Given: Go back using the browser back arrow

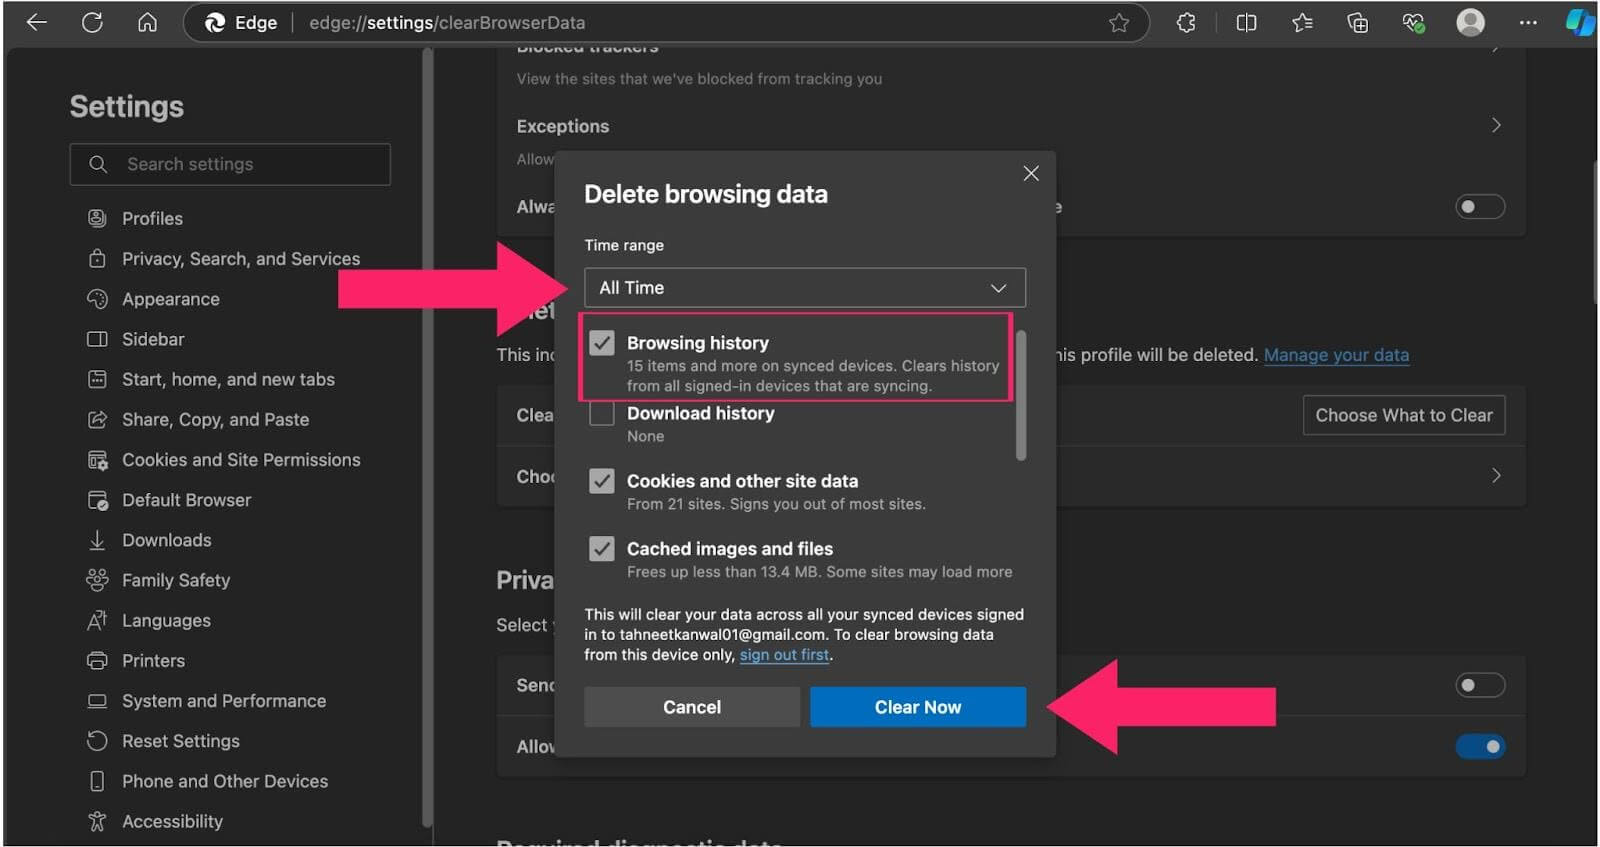Looking at the screenshot, I should click(x=37, y=22).
